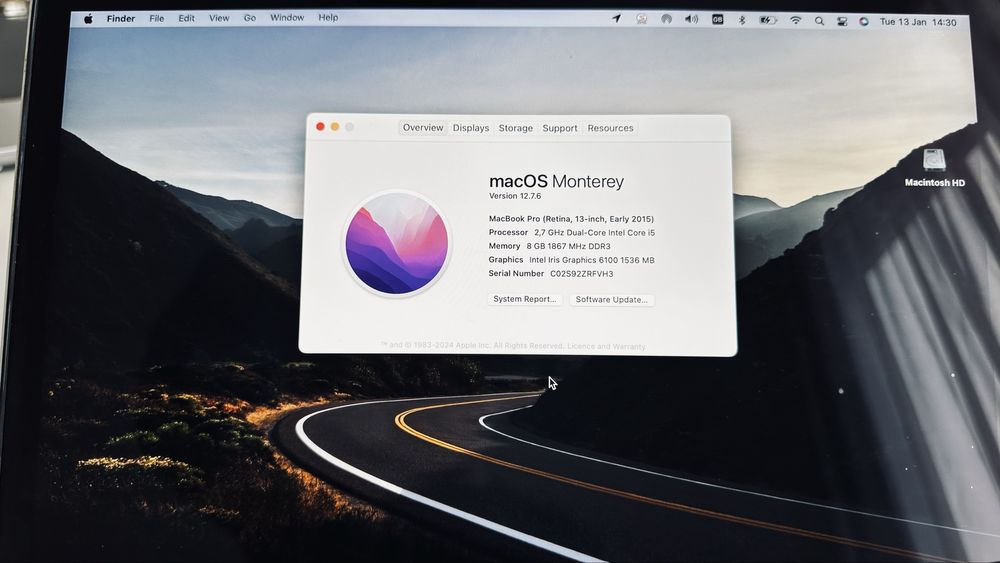Click Software Update button
Viewport: 1000px width, 563px height.
612,300
